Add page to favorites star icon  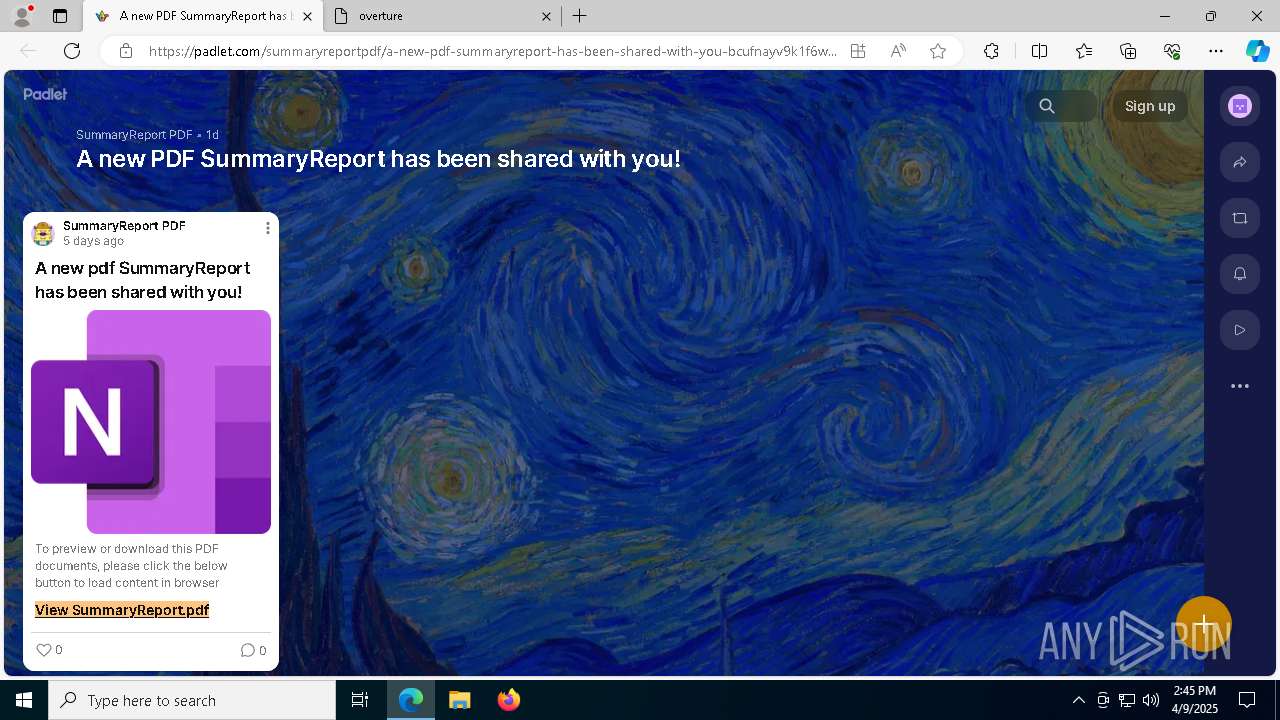(938, 51)
